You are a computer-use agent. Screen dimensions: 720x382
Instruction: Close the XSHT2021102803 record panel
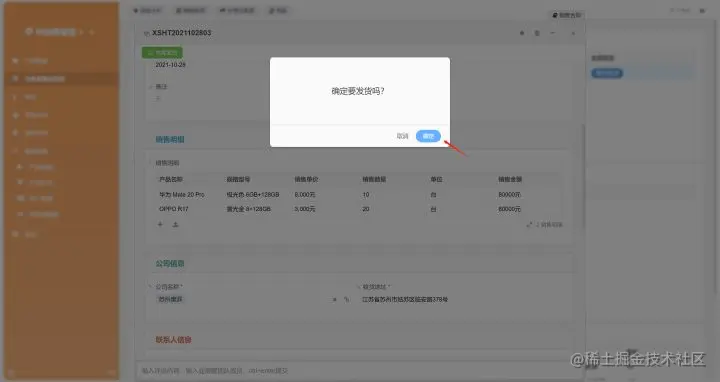coord(573,33)
